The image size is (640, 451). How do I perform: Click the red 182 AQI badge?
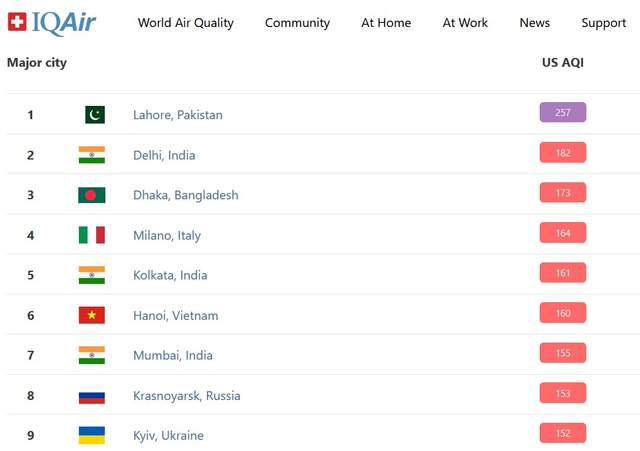click(x=562, y=153)
